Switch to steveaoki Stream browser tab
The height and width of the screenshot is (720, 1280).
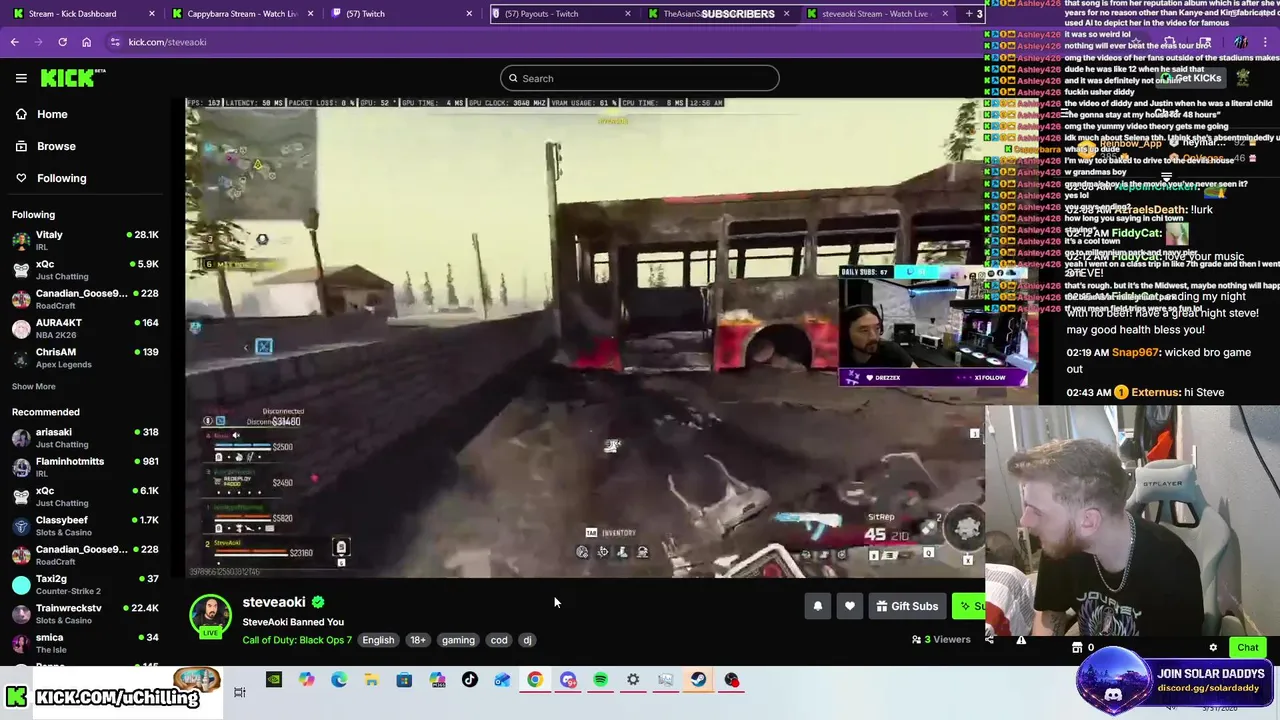click(878, 14)
